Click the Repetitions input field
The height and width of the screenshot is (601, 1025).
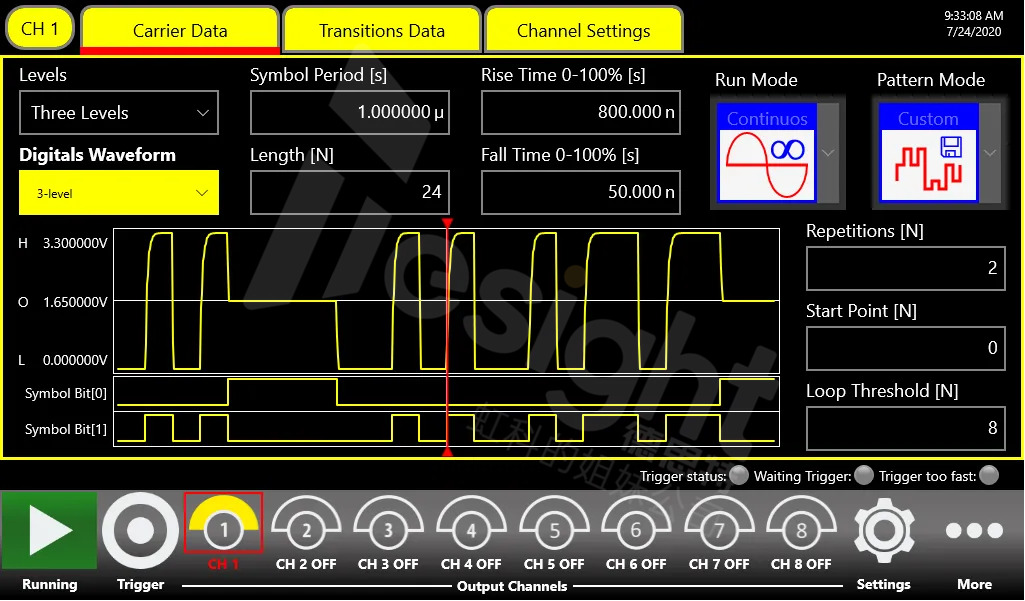[x=905, y=268]
